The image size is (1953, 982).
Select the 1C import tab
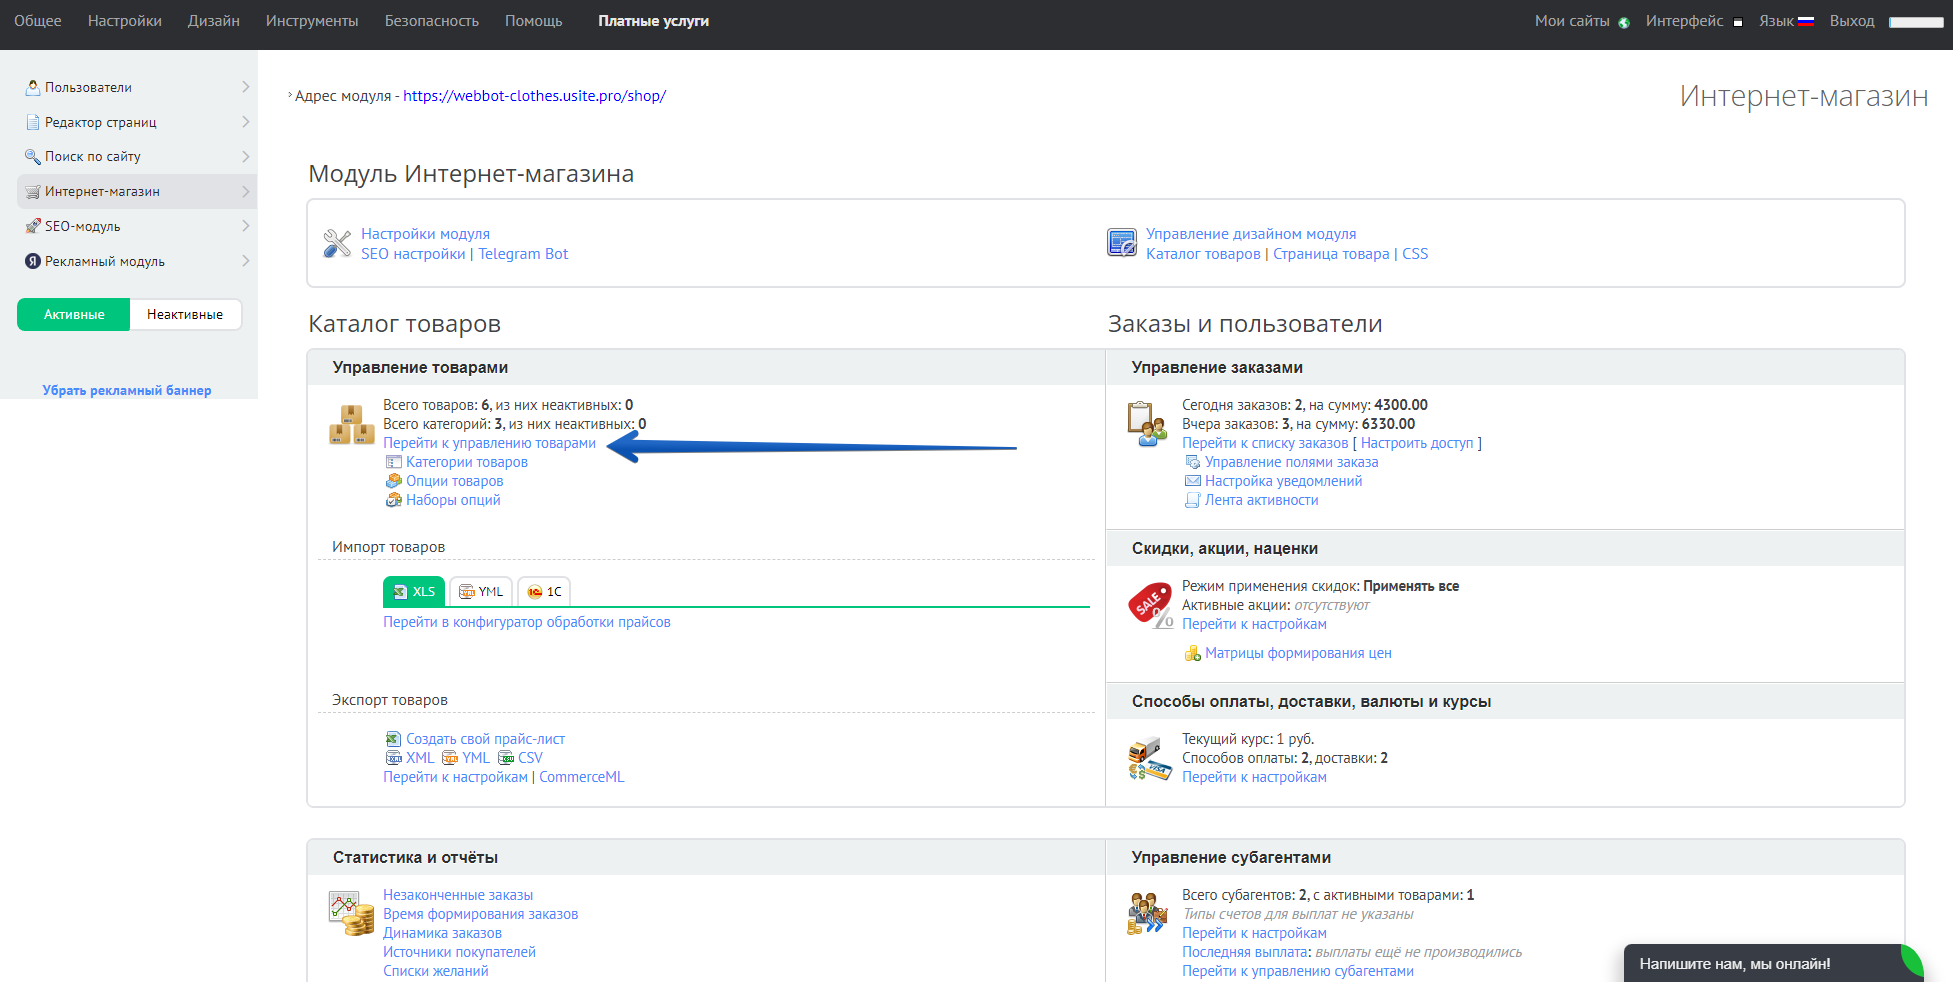[544, 592]
